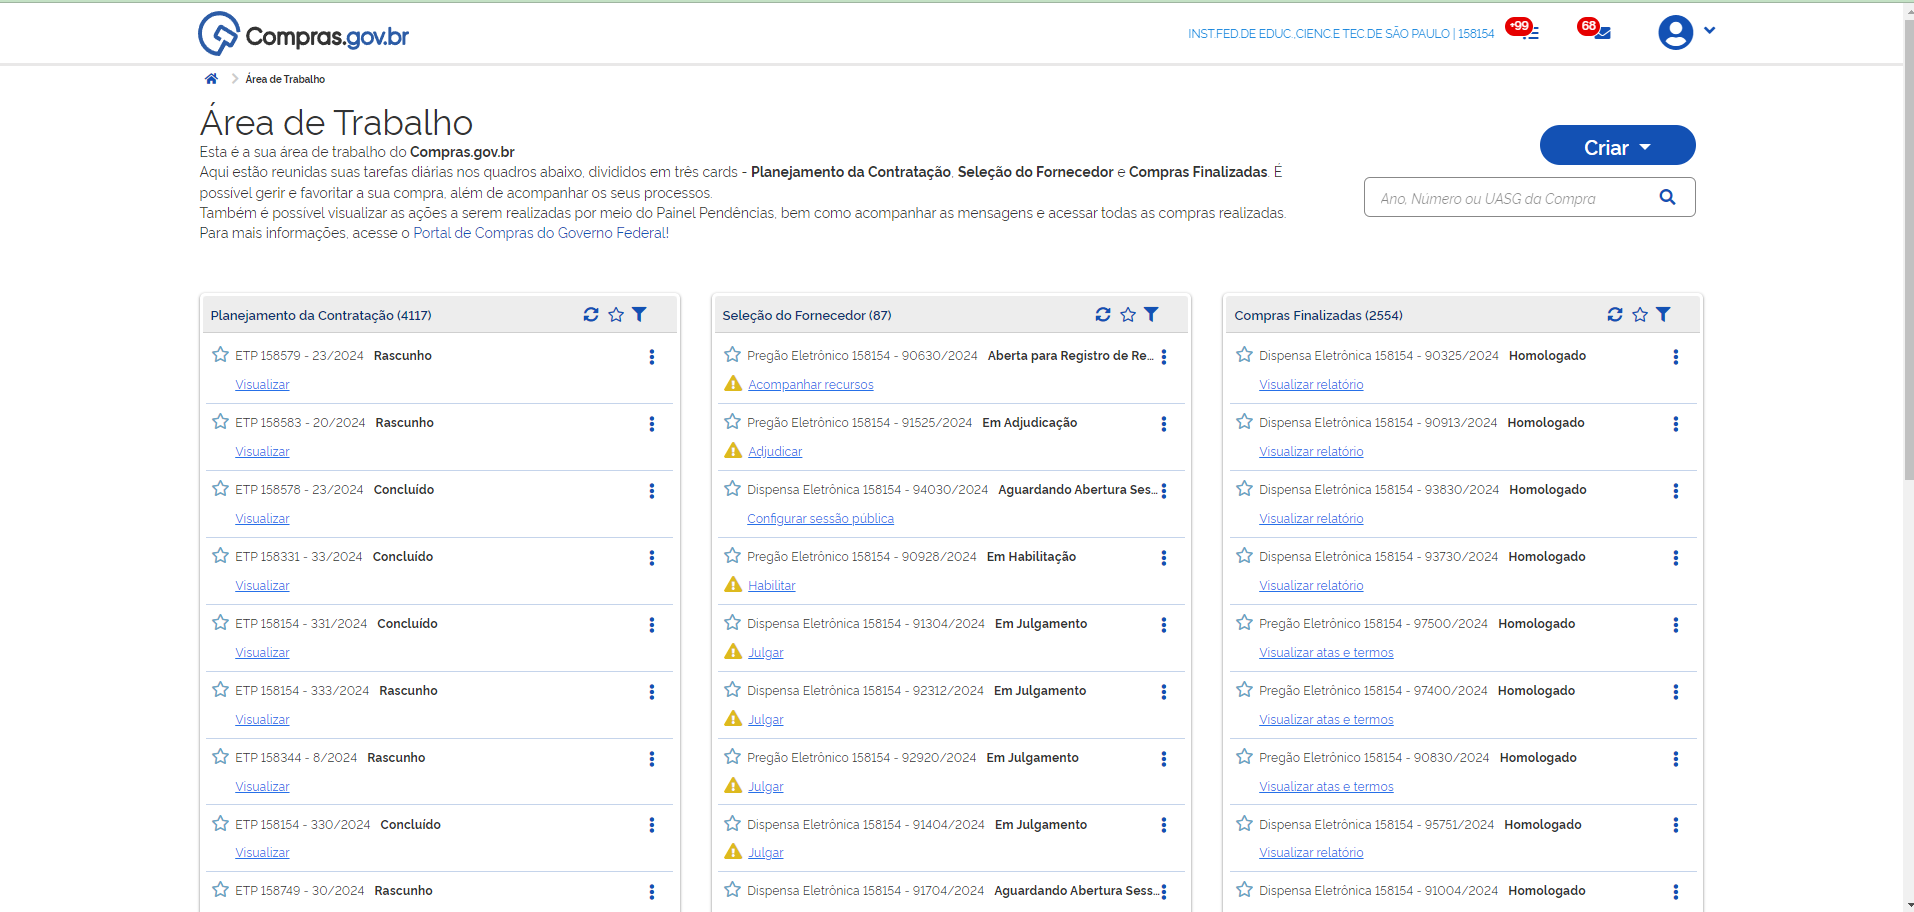The width and height of the screenshot is (1914, 912).
Task: Click Julgar for Dispensa 91304/2024
Action: tap(766, 653)
